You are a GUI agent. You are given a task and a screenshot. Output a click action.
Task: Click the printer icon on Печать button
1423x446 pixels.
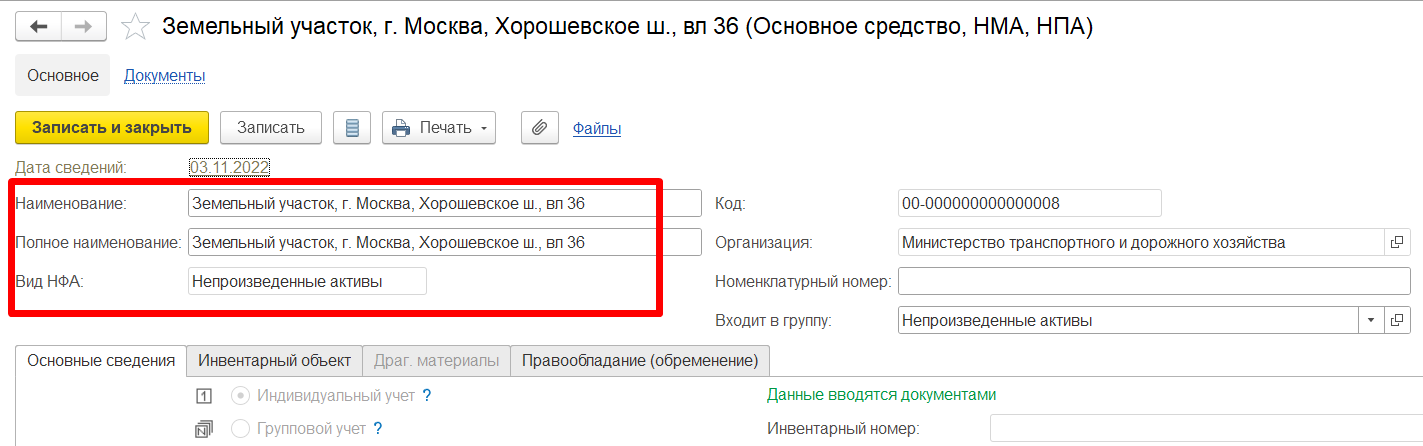pos(401,128)
